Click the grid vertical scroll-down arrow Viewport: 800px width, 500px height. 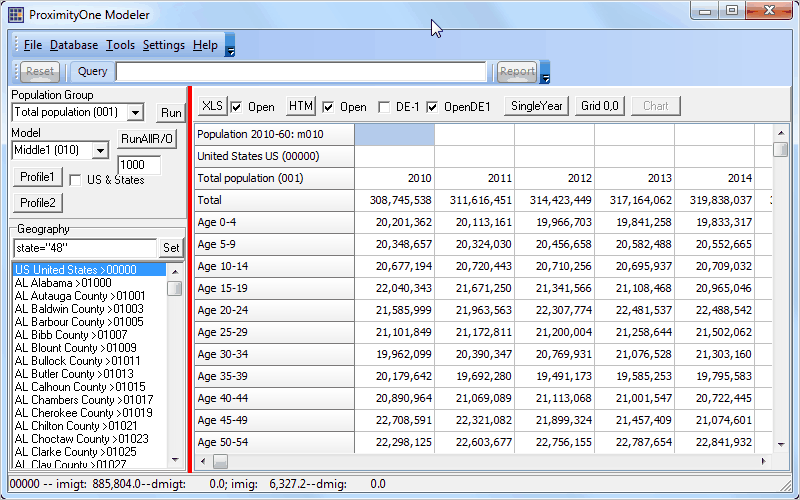[781, 444]
